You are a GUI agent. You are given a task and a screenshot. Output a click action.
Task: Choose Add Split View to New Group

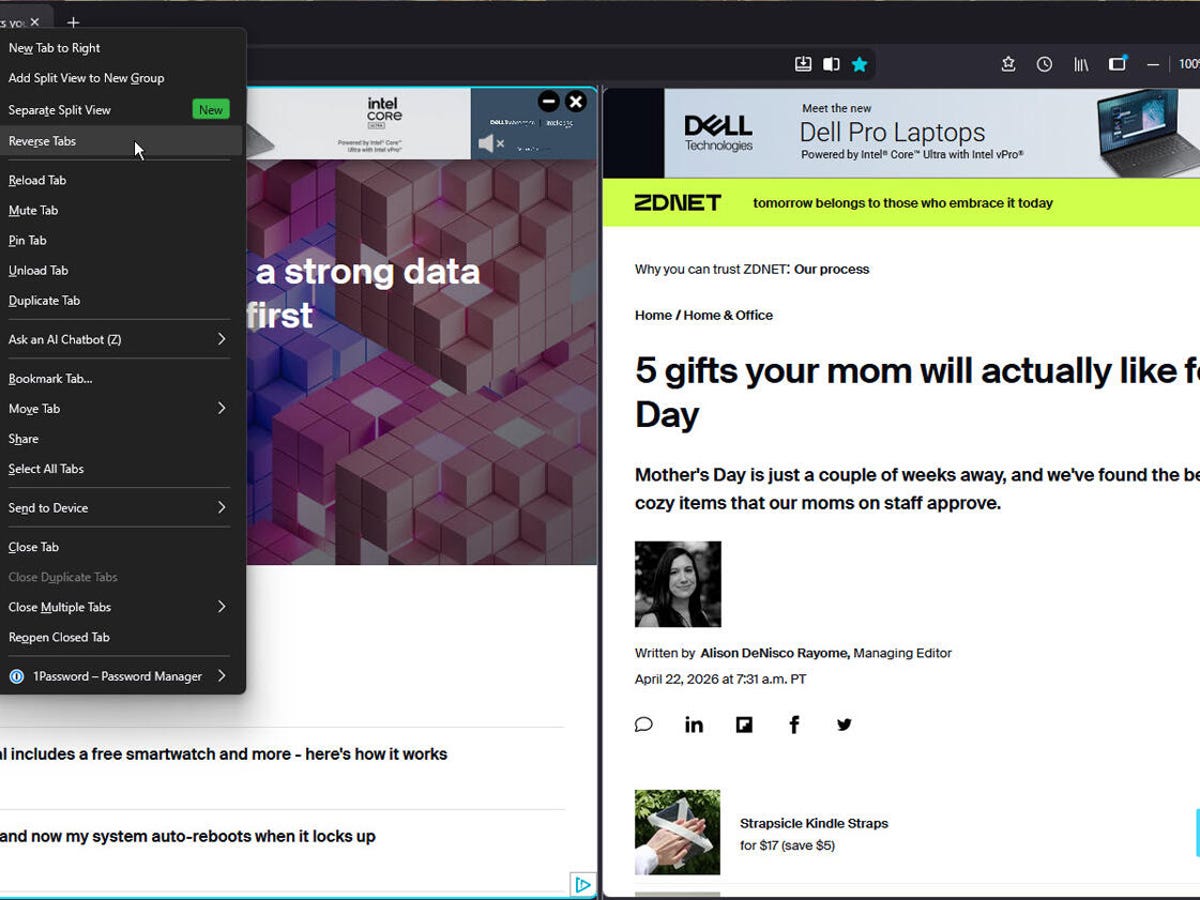(121, 78)
